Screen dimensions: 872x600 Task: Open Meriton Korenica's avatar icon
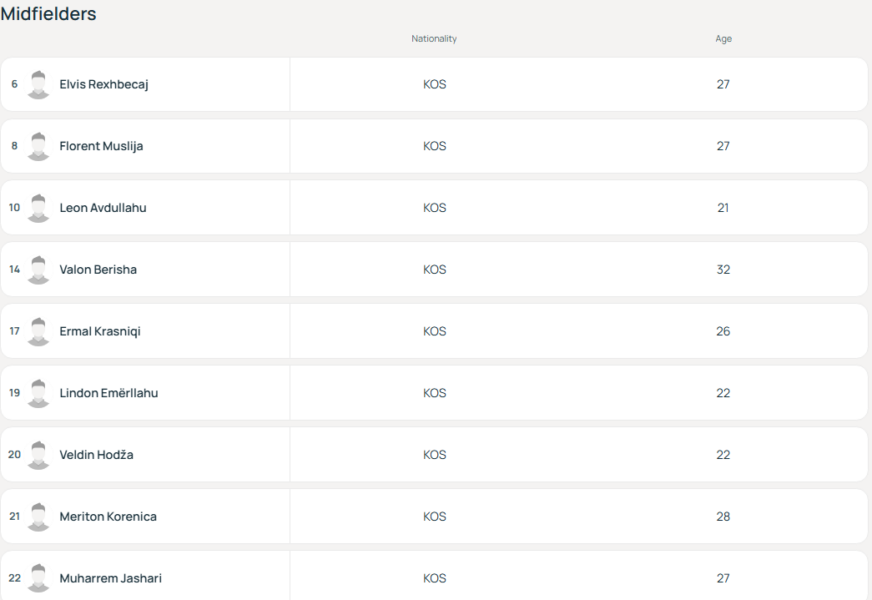pyautogui.click(x=38, y=517)
